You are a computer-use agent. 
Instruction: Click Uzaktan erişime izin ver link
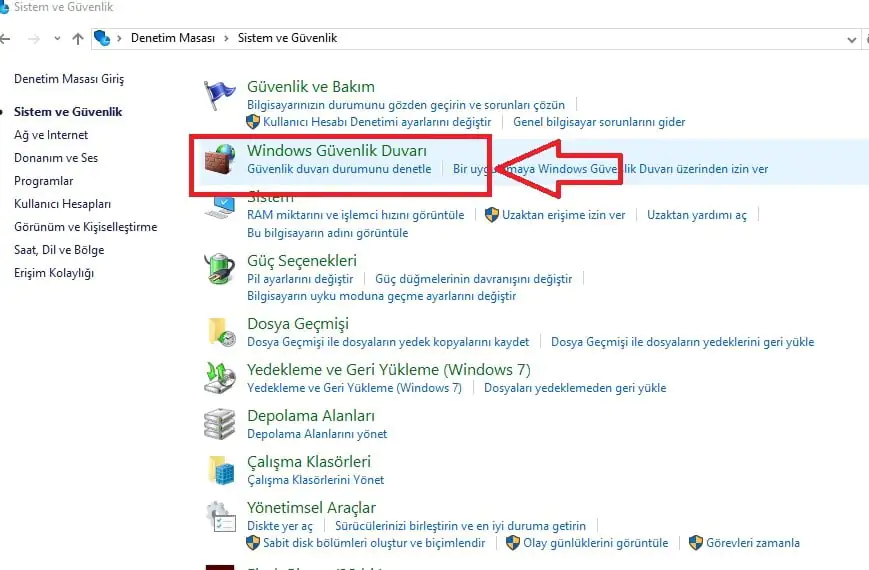tap(564, 215)
